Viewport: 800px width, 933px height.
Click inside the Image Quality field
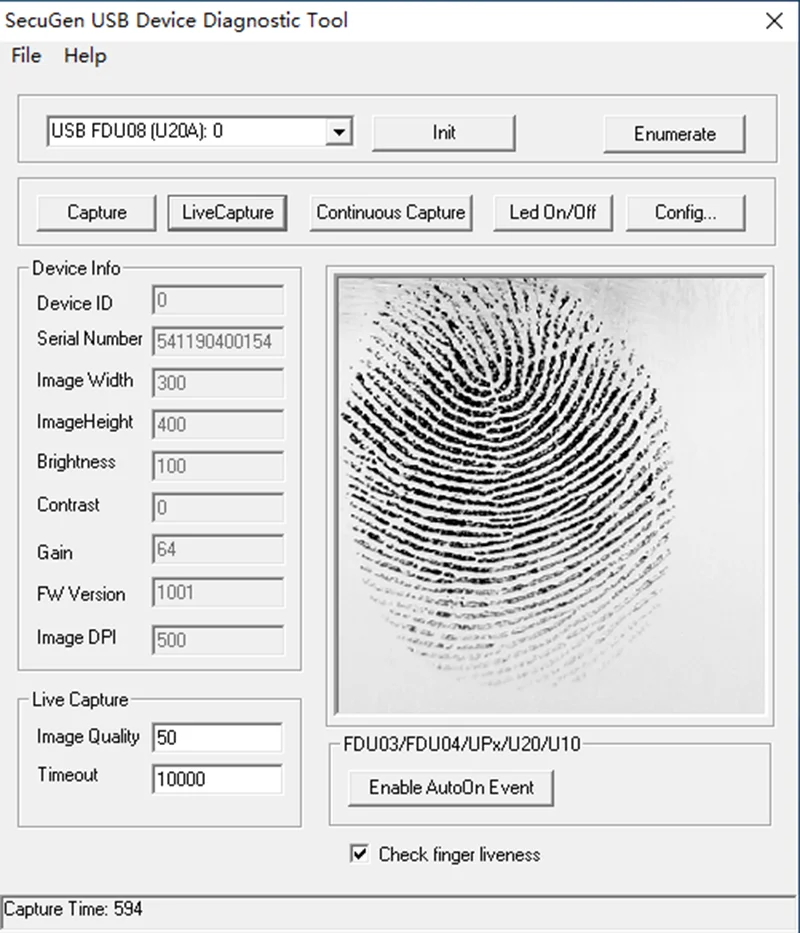pos(216,736)
